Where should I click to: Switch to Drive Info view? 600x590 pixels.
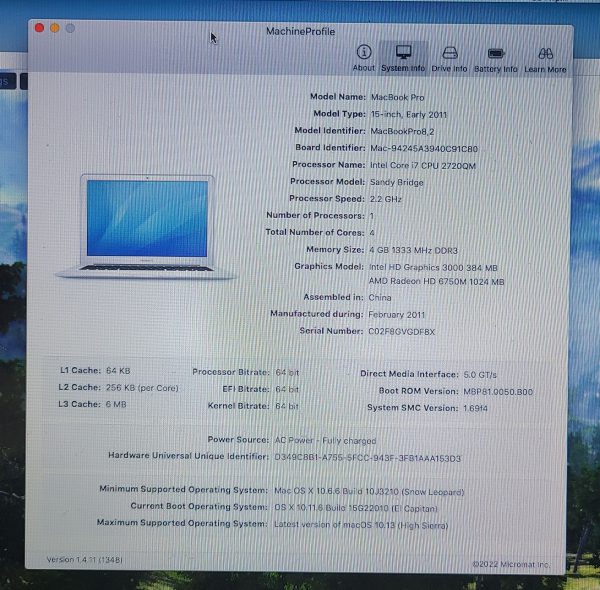point(449,58)
